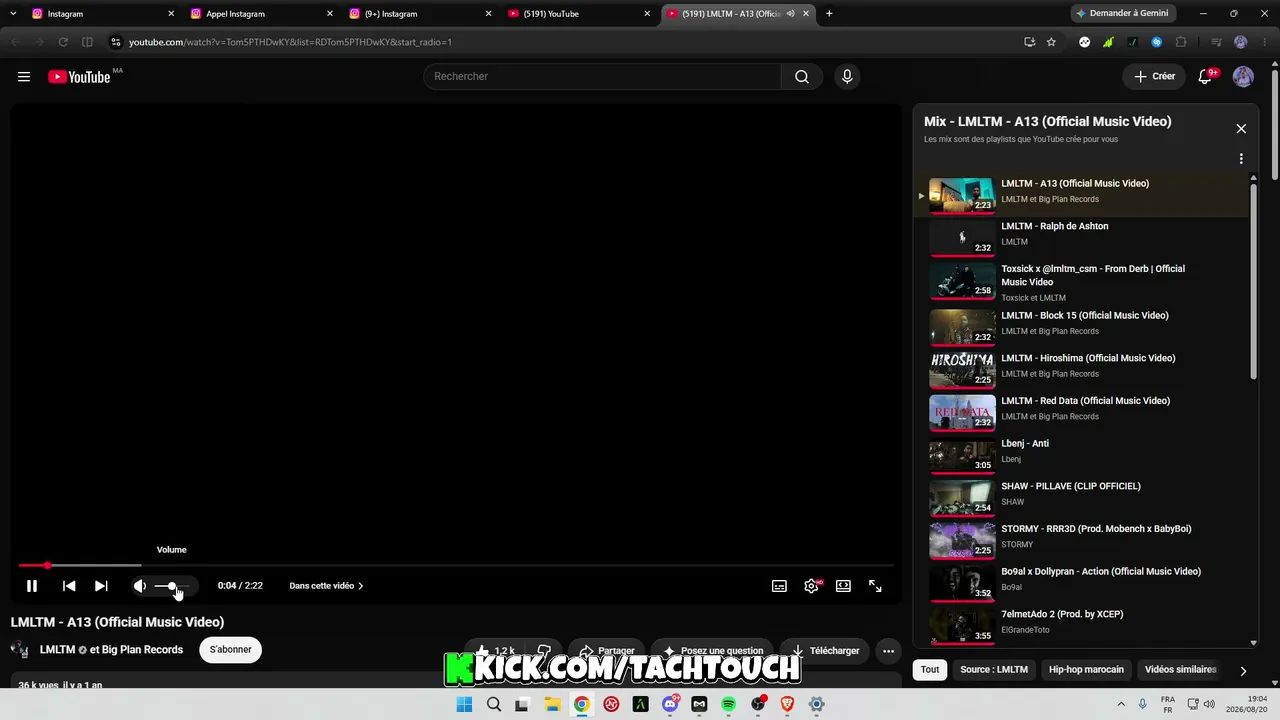The width and height of the screenshot is (1280, 720).
Task: Skip to the next video
Action: point(101,586)
